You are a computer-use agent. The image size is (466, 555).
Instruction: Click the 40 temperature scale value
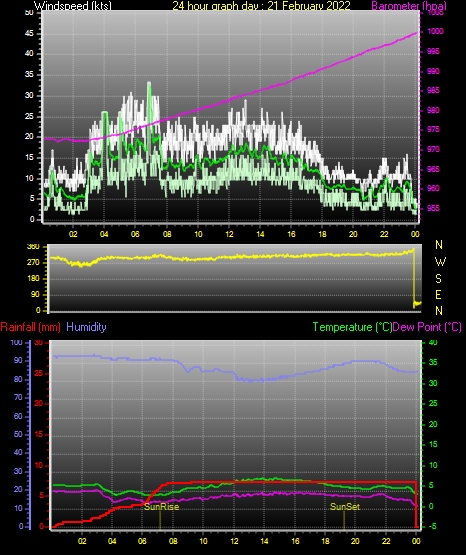433,342
